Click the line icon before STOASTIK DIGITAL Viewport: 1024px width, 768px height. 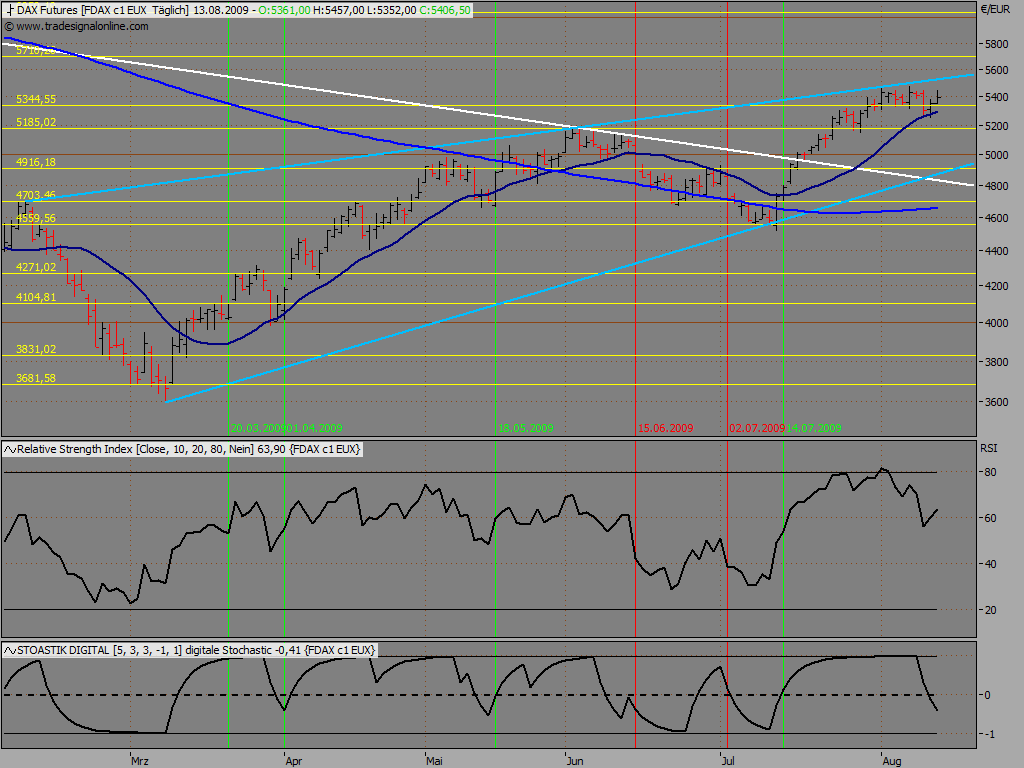coord(10,650)
